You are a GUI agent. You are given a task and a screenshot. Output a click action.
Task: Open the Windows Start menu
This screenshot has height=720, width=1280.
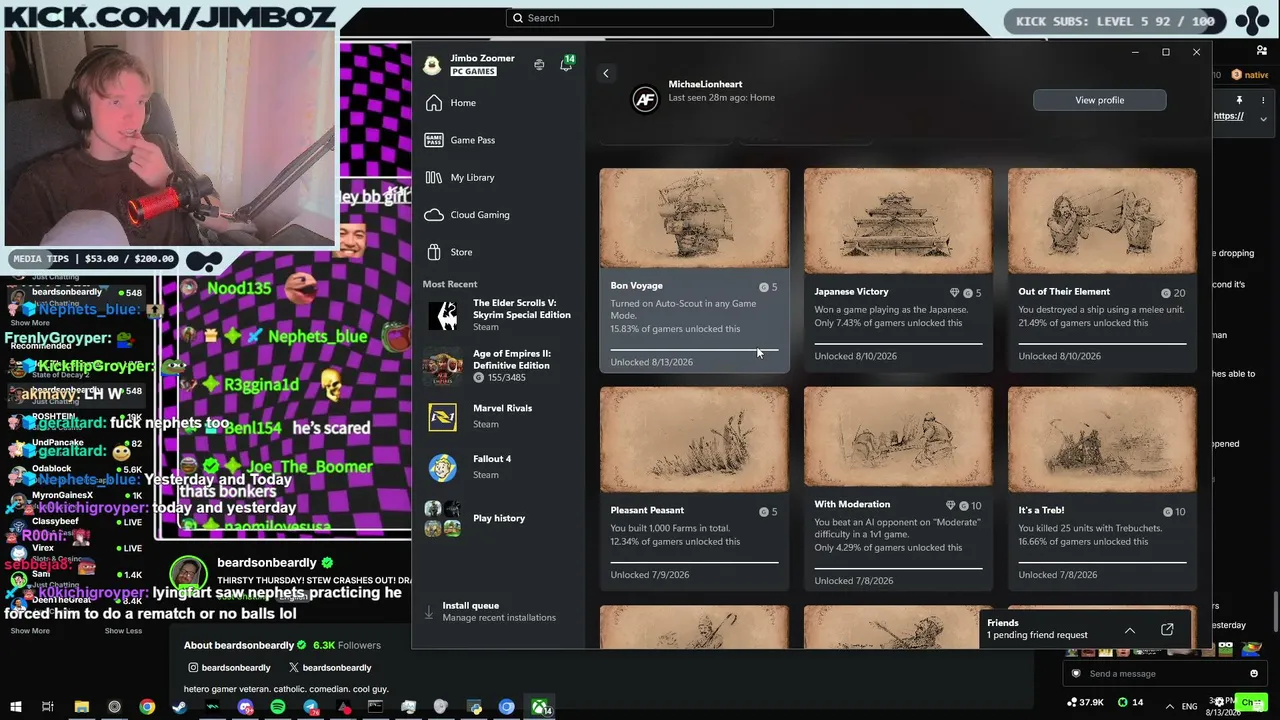[15, 707]
